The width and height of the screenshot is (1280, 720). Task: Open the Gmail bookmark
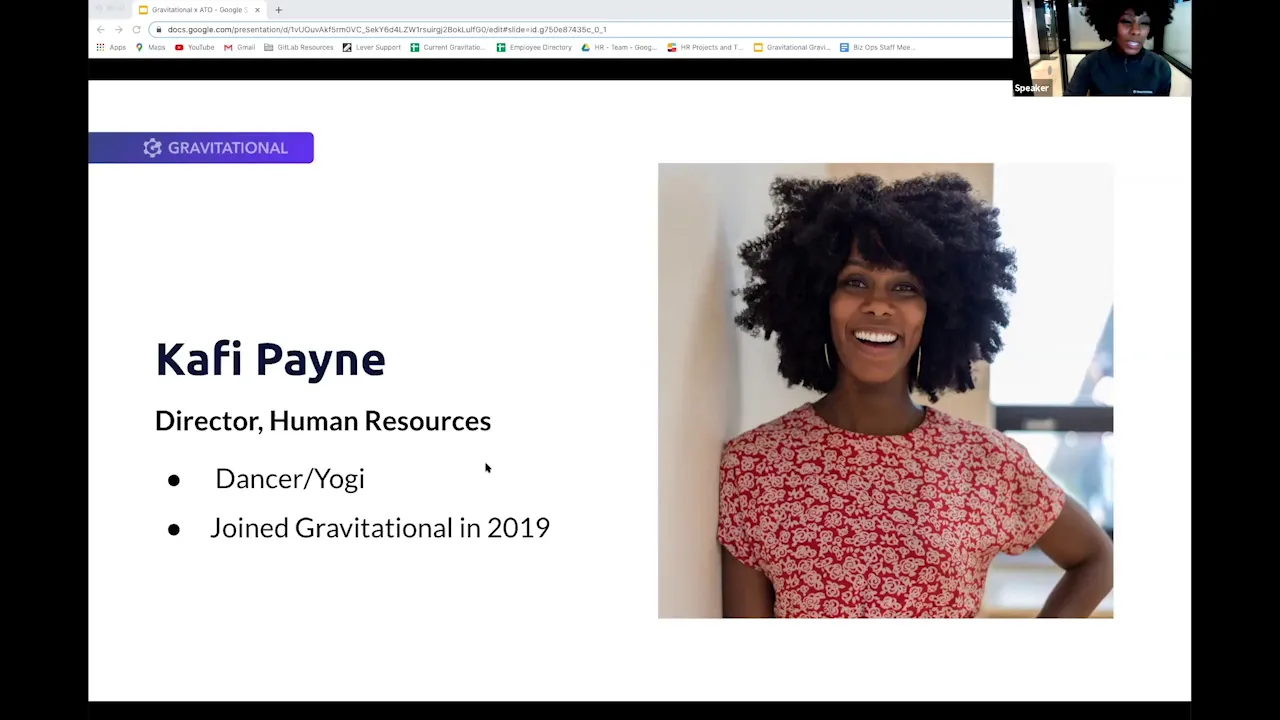[240, 47]
